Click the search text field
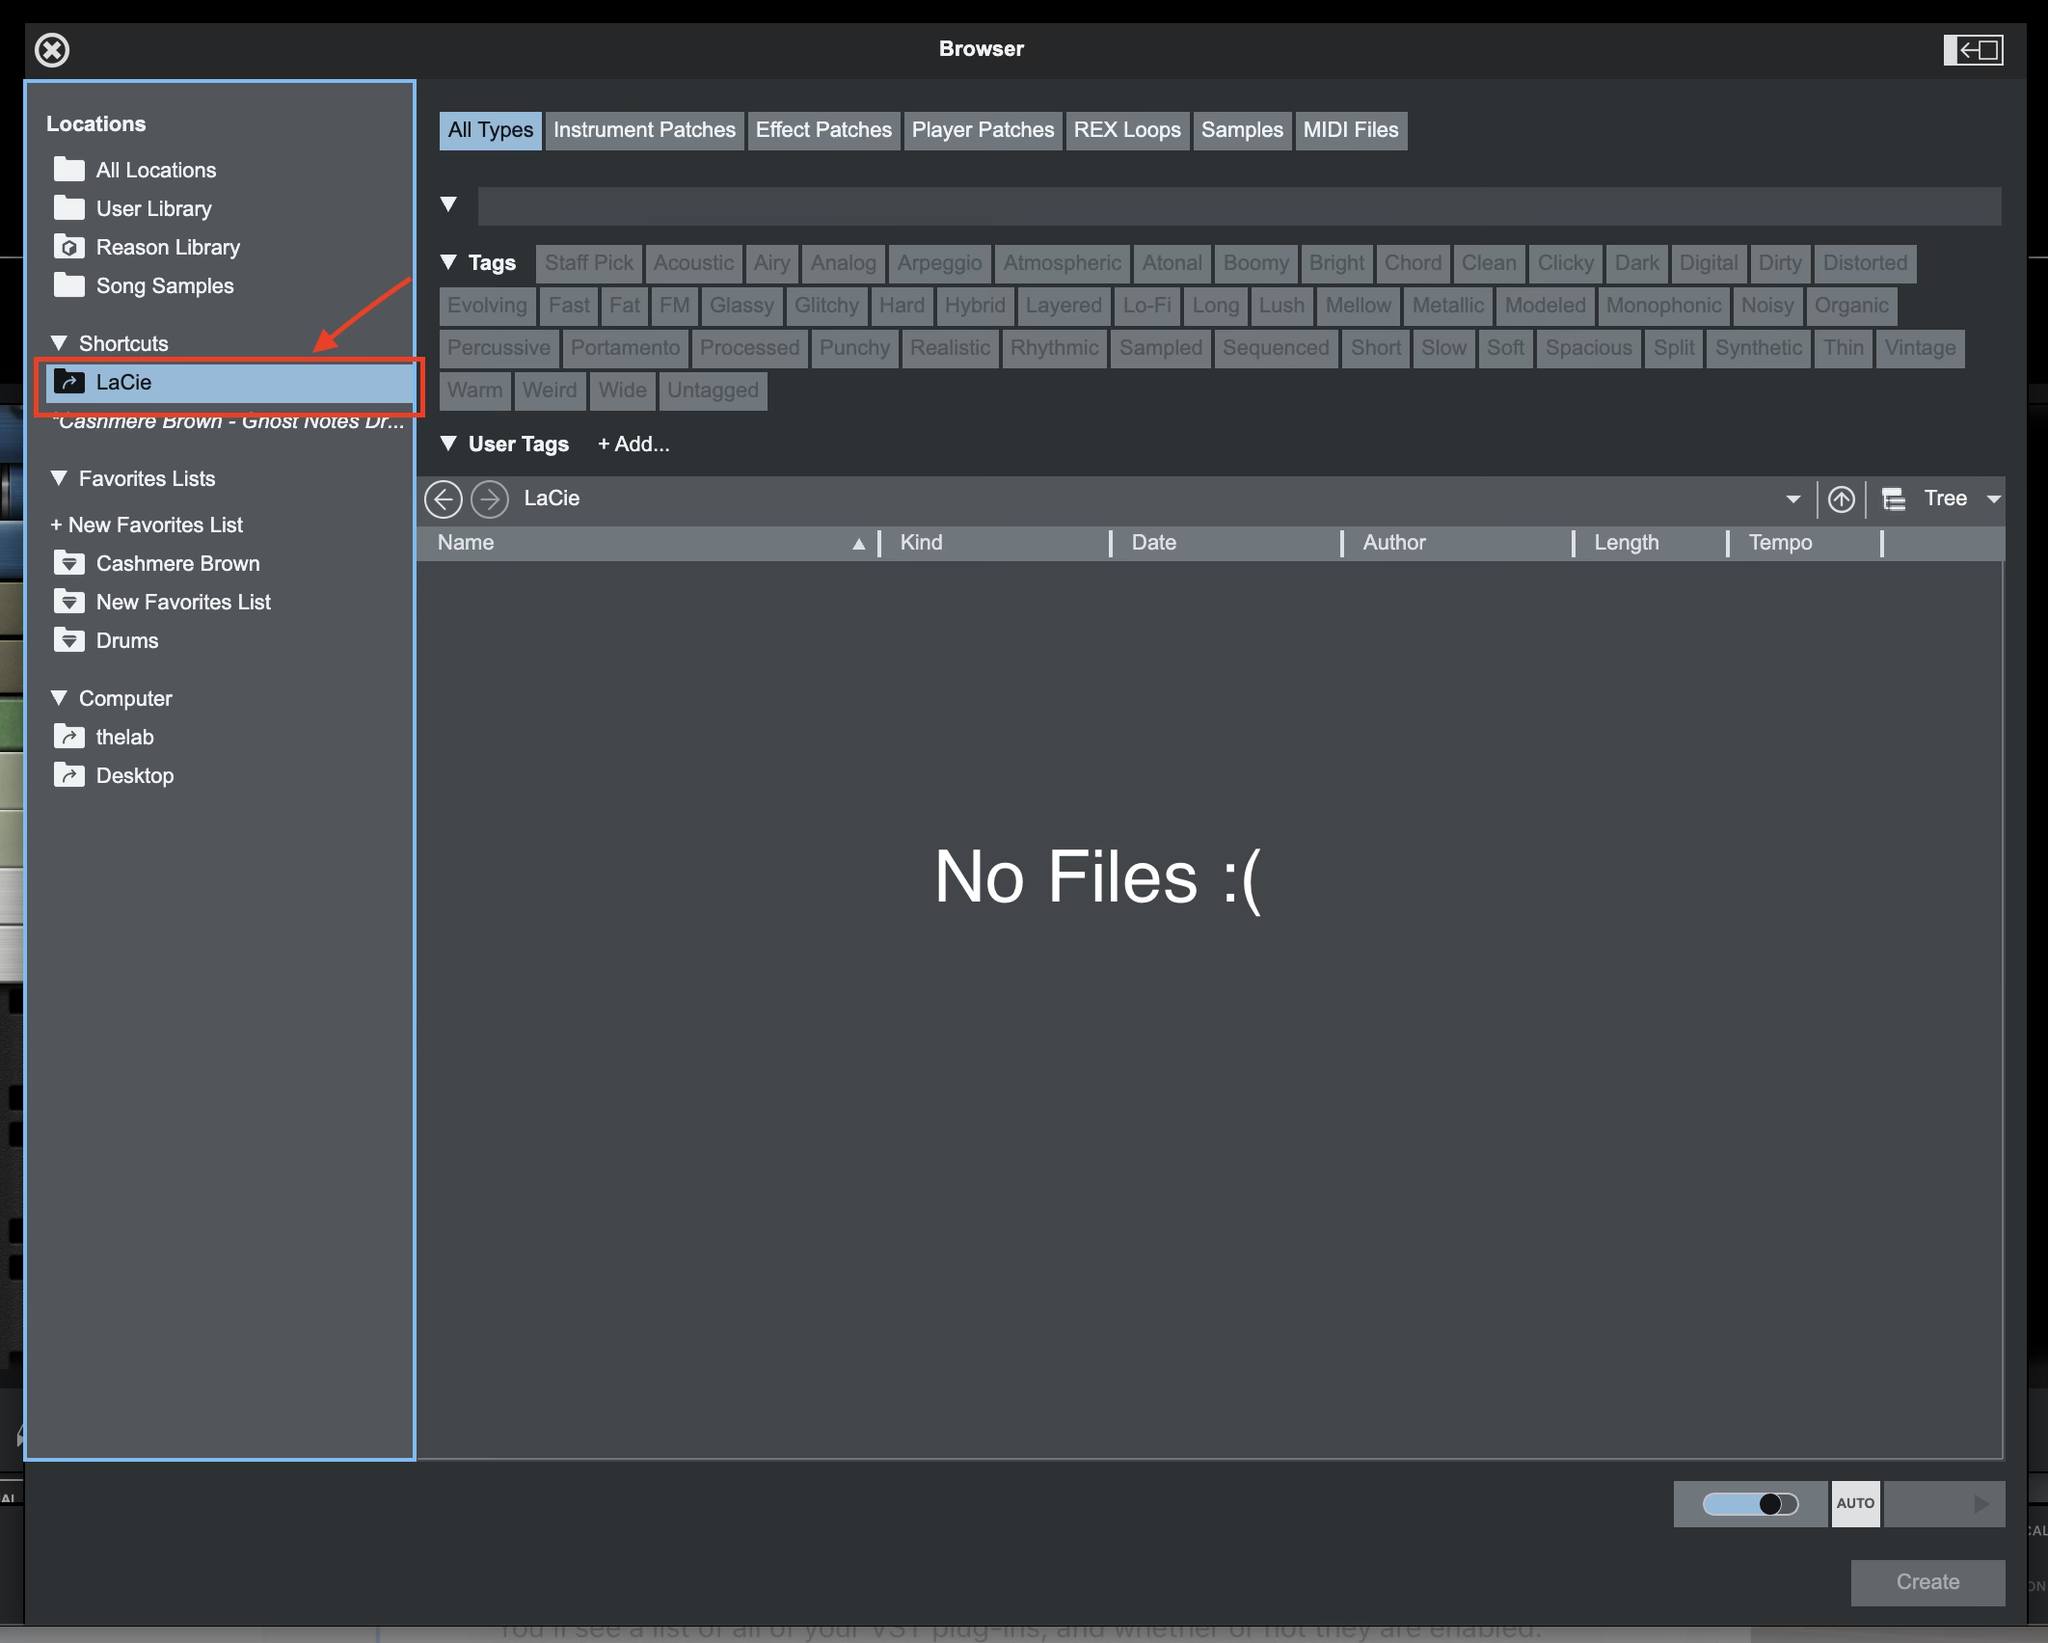The height and width of the screenshot is (1643, 2048). (x=1239, y=206)
